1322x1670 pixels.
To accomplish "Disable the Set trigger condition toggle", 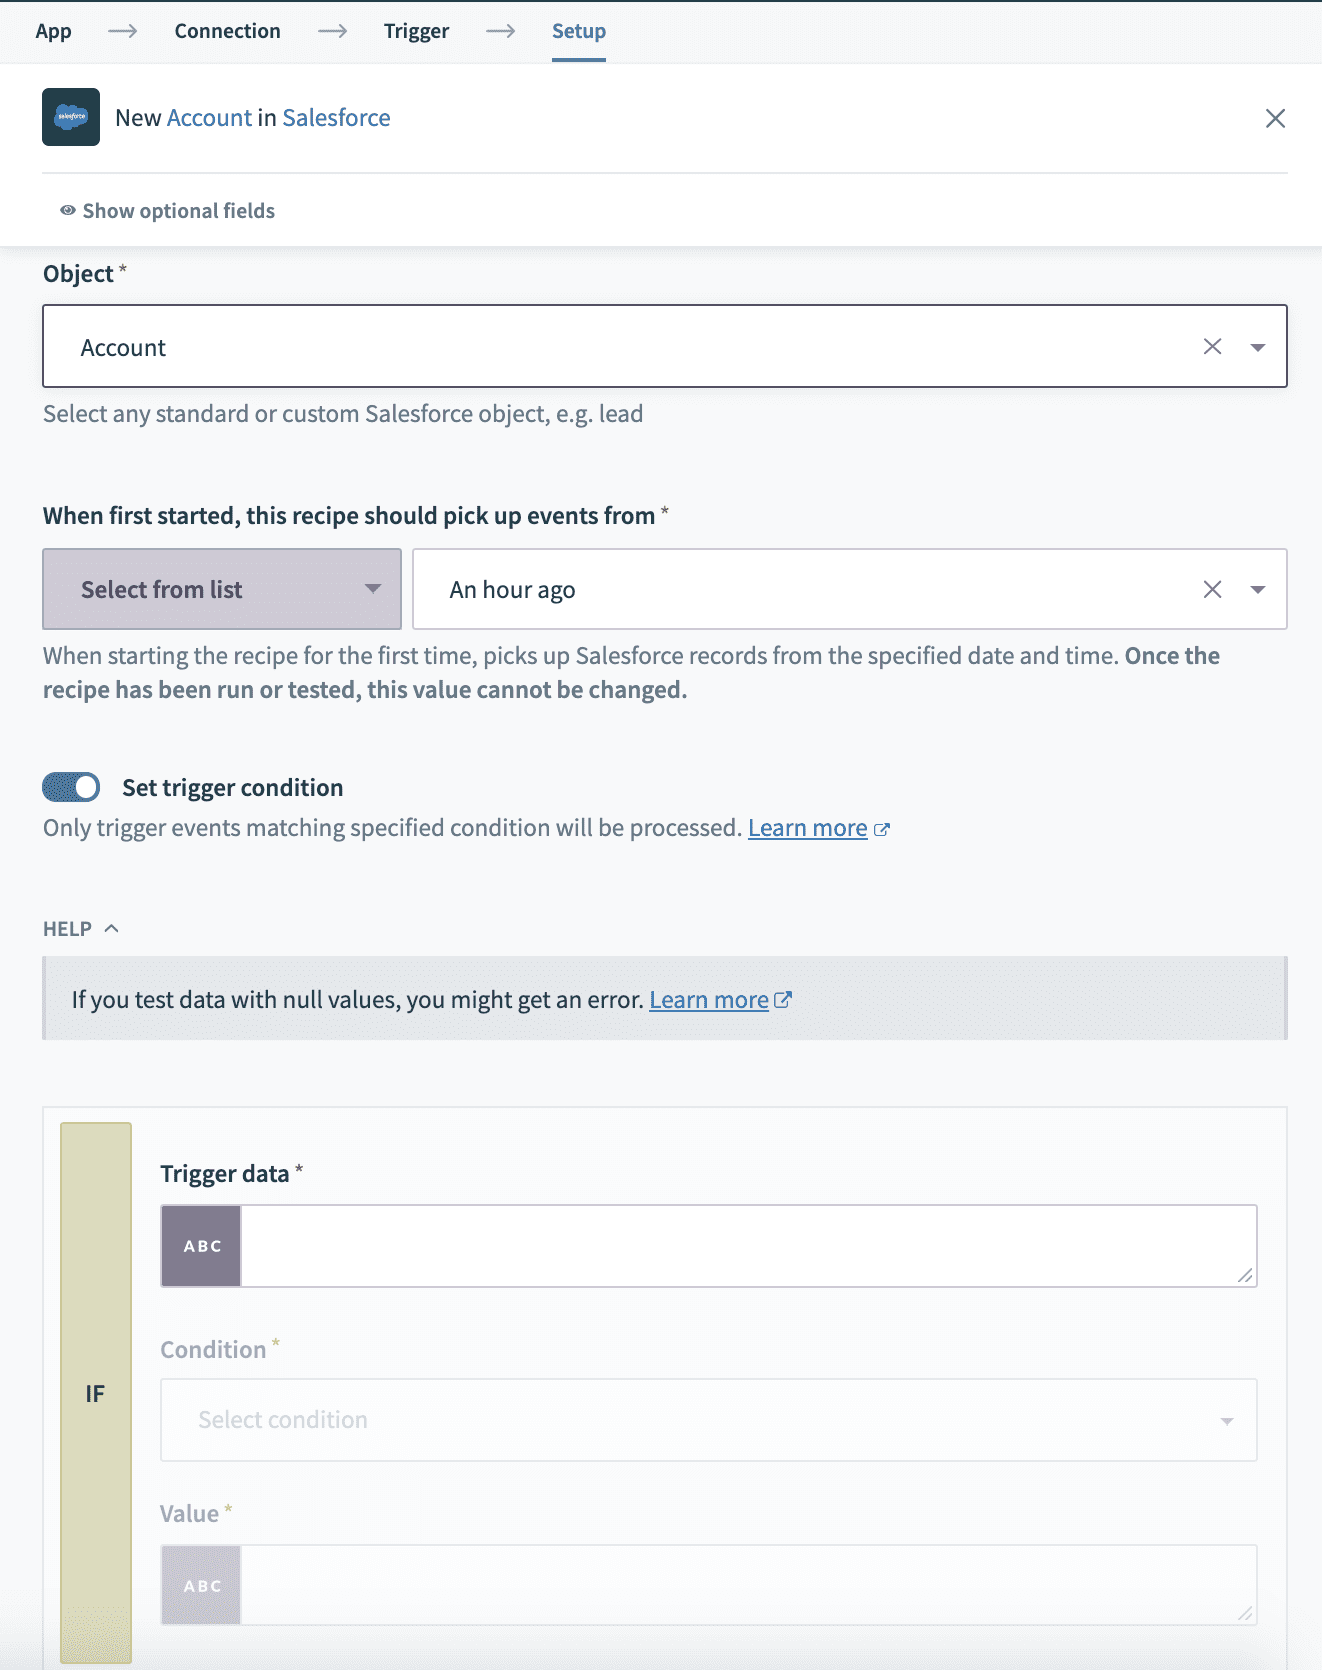I will click(70, 787).
